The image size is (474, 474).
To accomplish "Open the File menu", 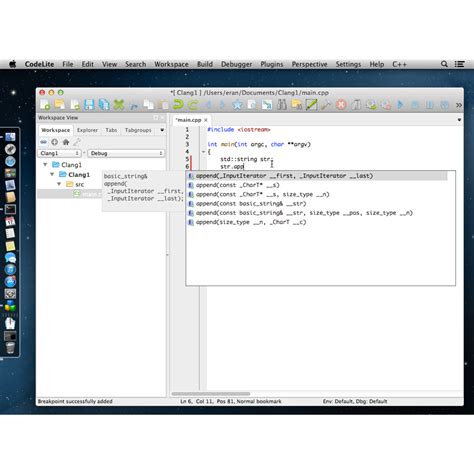I will click(x=68, y=64).
